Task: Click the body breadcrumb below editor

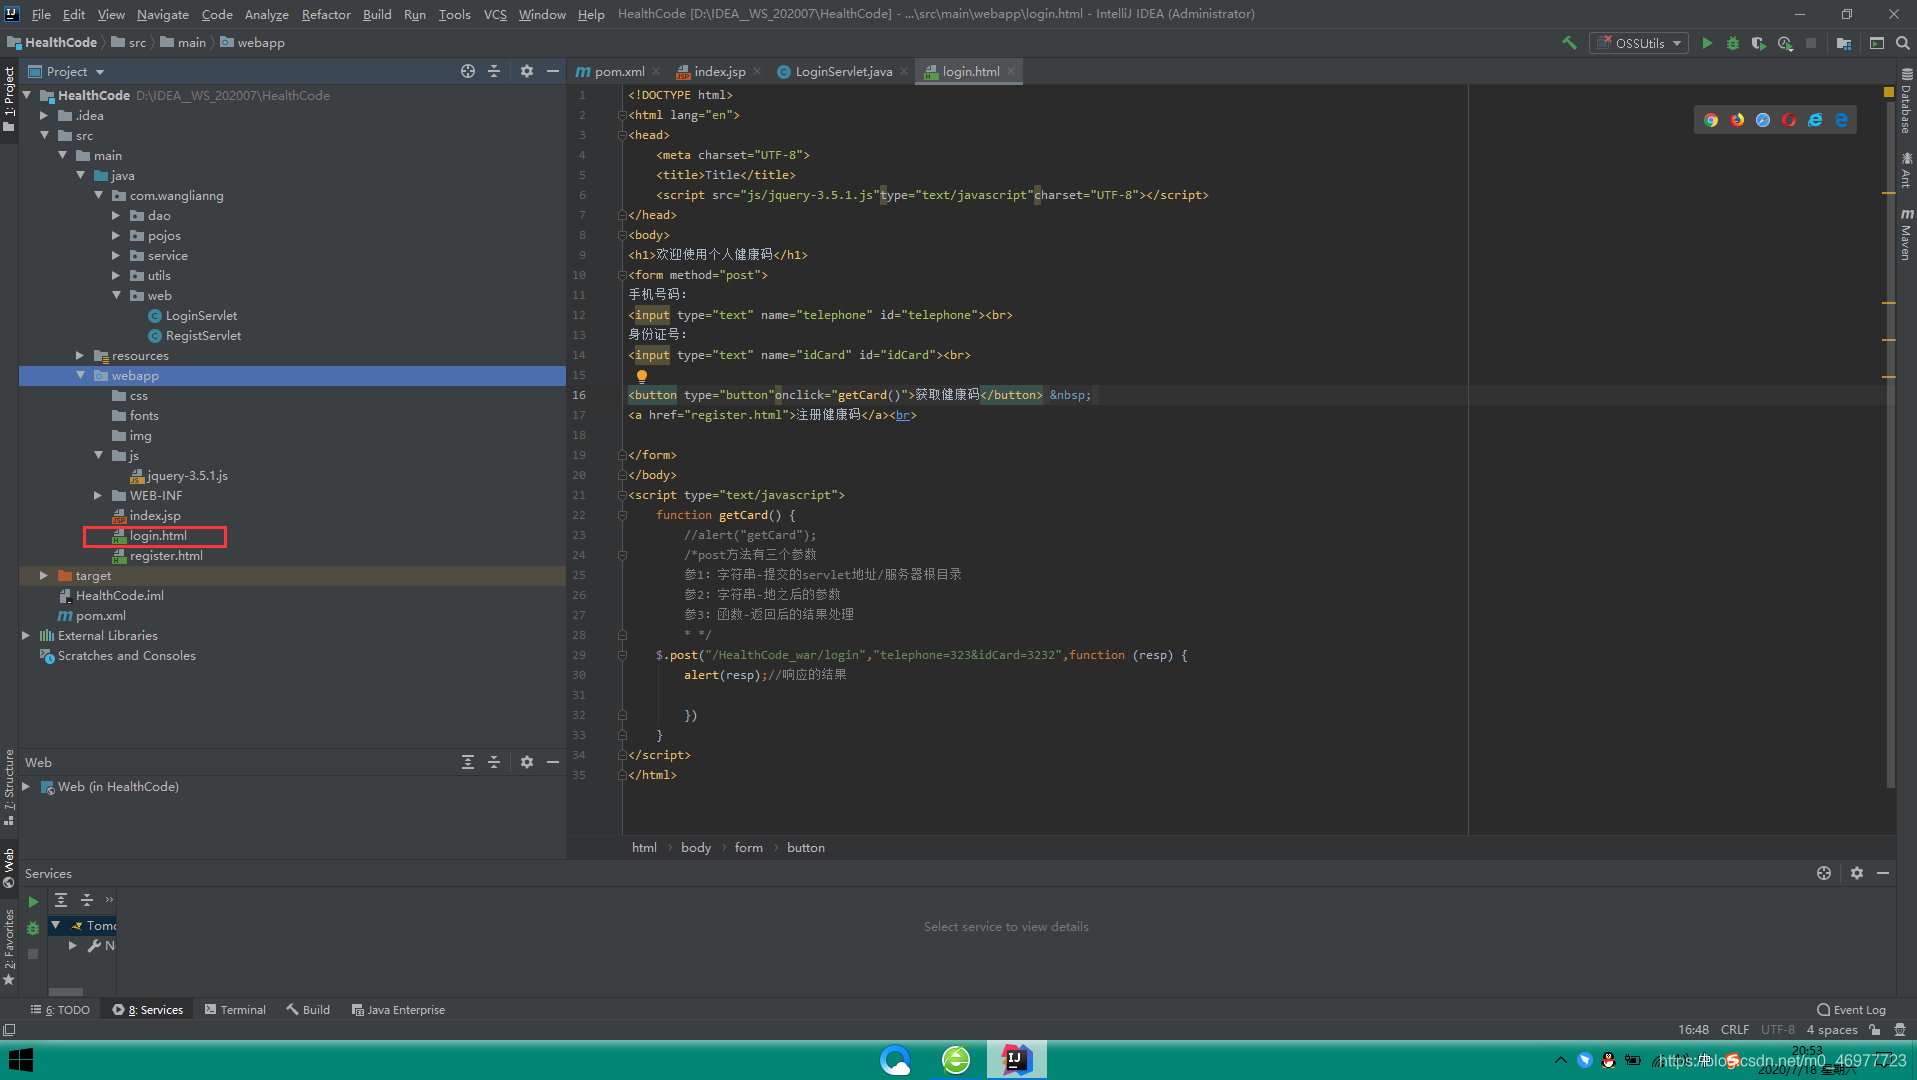Action: [x=696, y=847]
